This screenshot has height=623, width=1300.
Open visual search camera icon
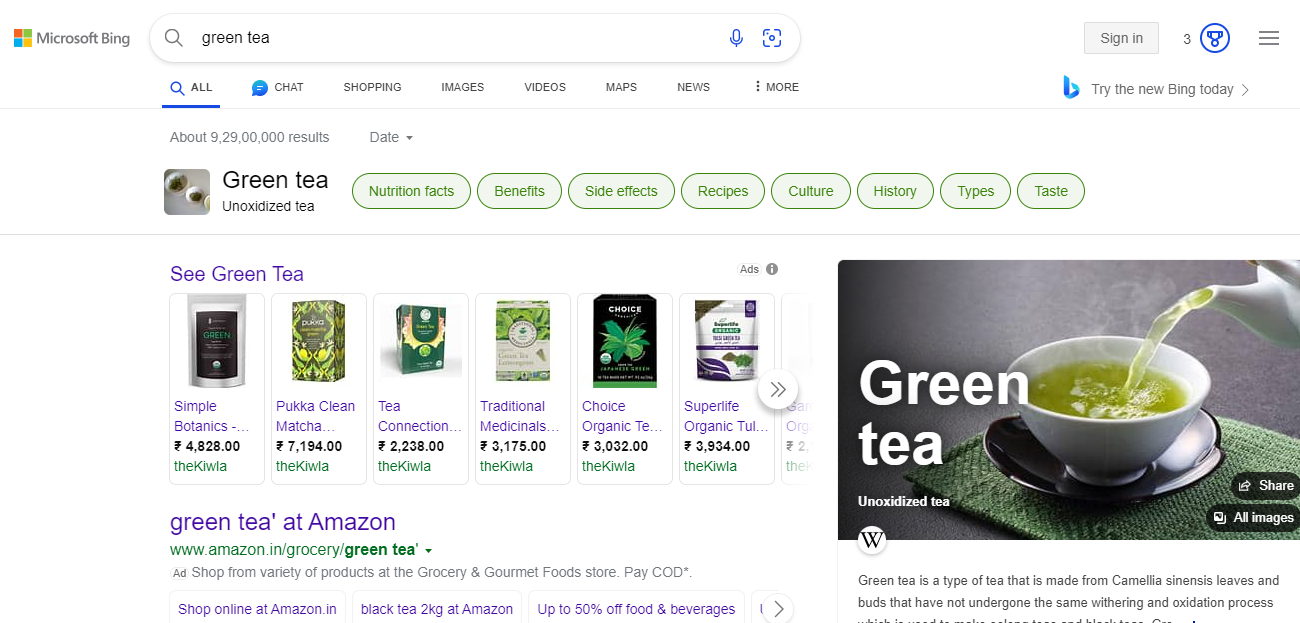(x=771, y=38)
